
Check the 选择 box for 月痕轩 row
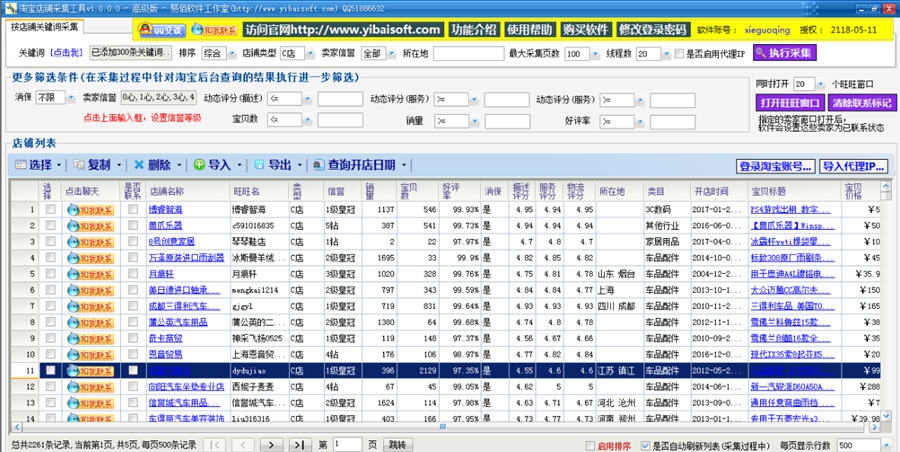point(51,274)
